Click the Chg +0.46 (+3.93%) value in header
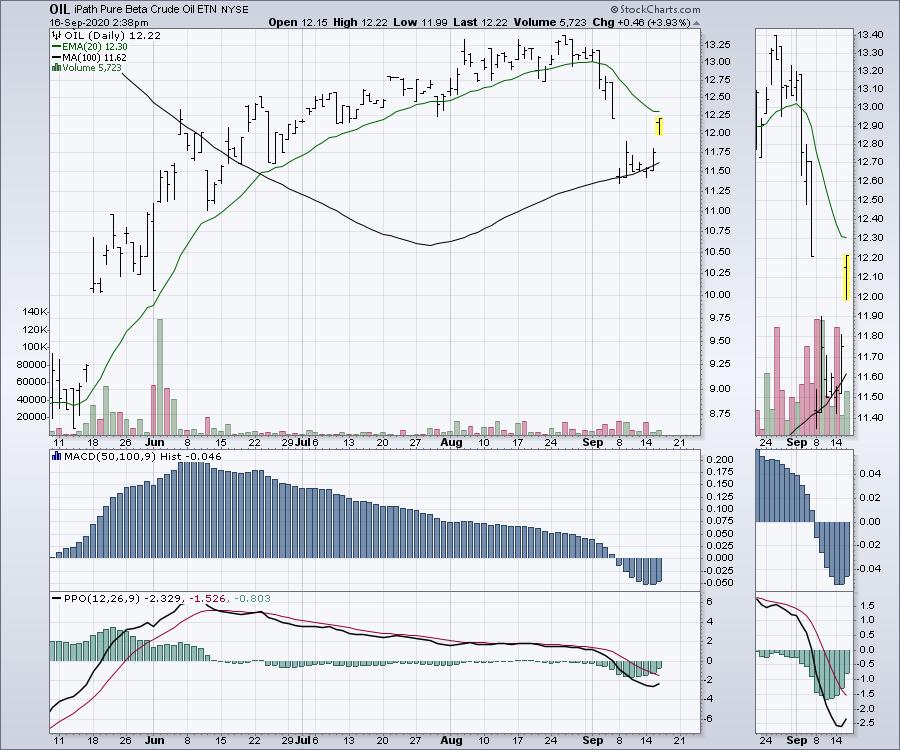This screenshot has width=900, height=750. coord(630,21)
